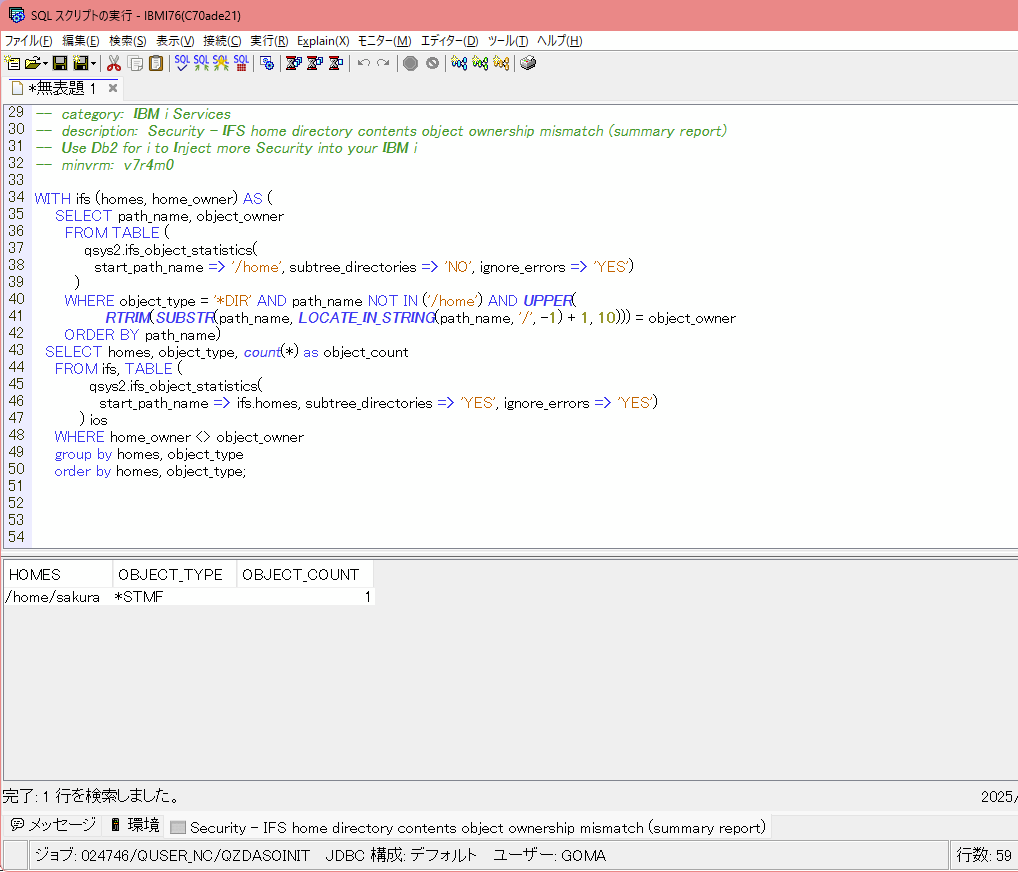Click SQL icon with red grid

(241, 63)
